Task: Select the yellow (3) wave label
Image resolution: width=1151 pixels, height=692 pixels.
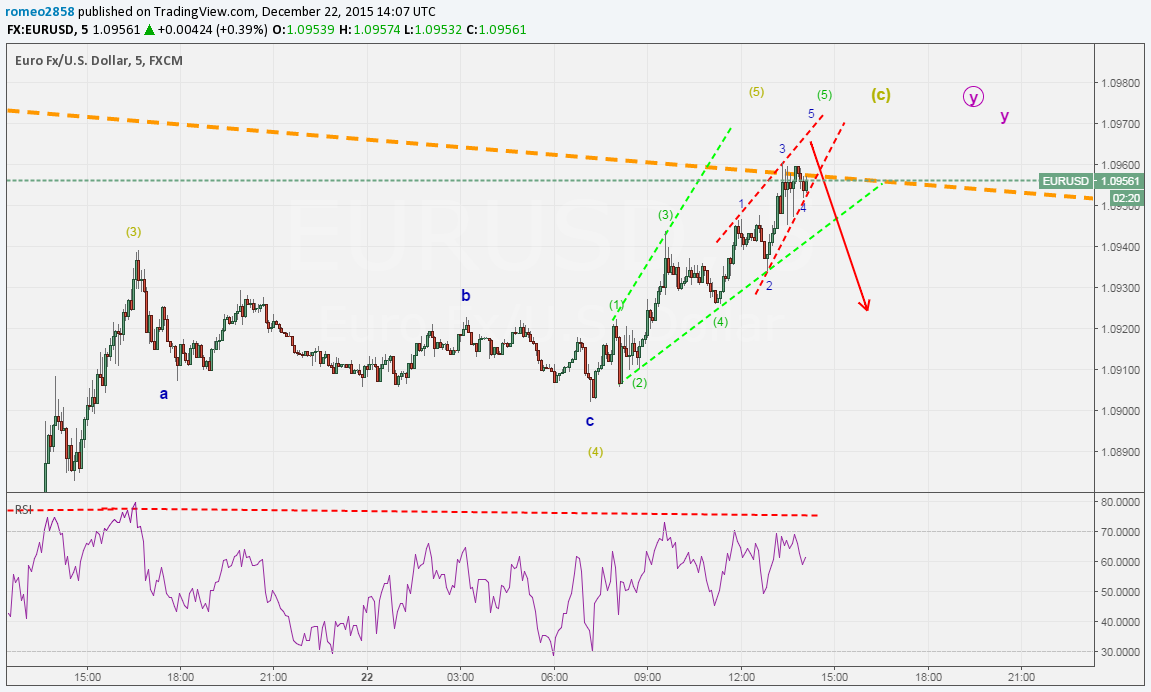Action: pyautogui.click(x=133, y=232)
